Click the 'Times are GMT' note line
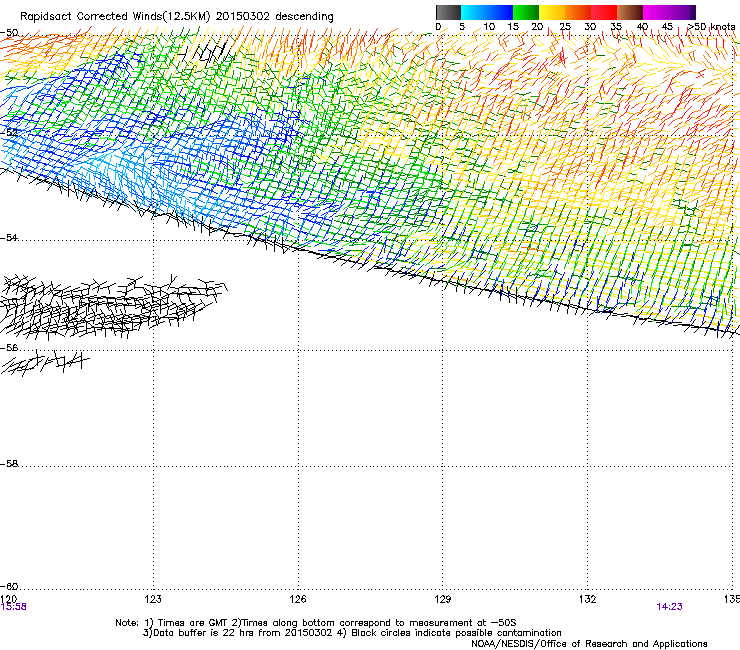This screenshot has height=650, width=740. click(316, 623)
